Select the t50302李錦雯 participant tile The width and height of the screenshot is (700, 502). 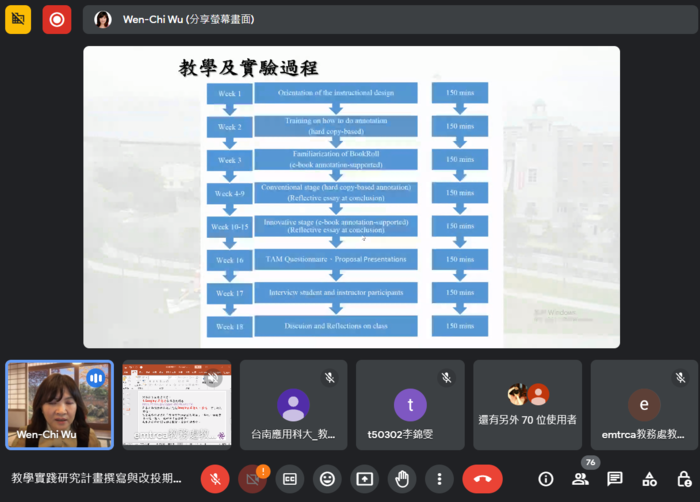coord(410,405)
